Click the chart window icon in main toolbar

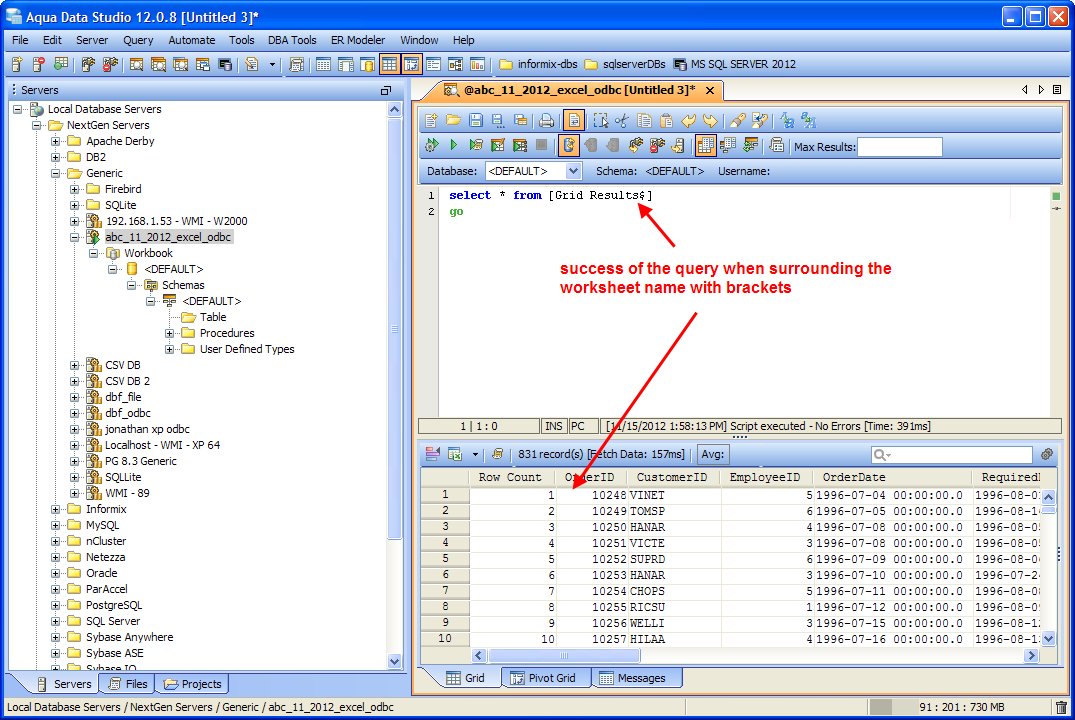(x=477, y=64)
